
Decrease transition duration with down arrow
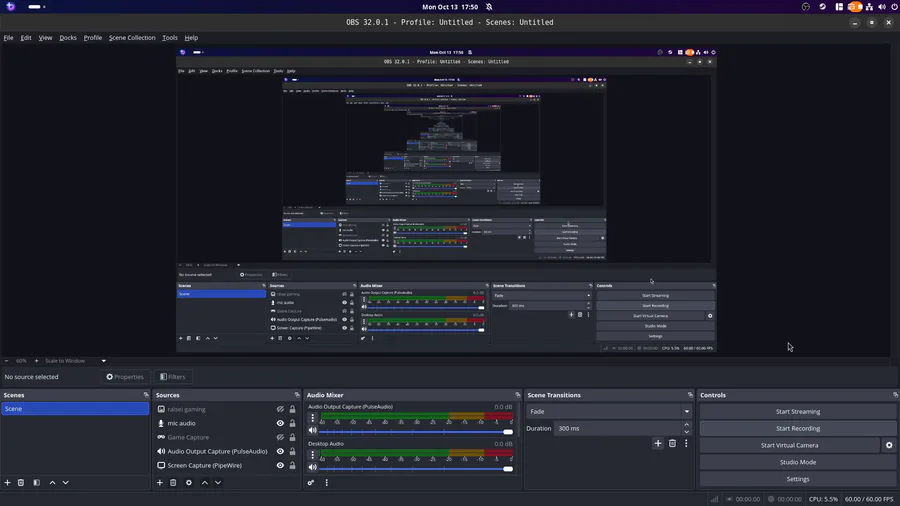(686, 431)
